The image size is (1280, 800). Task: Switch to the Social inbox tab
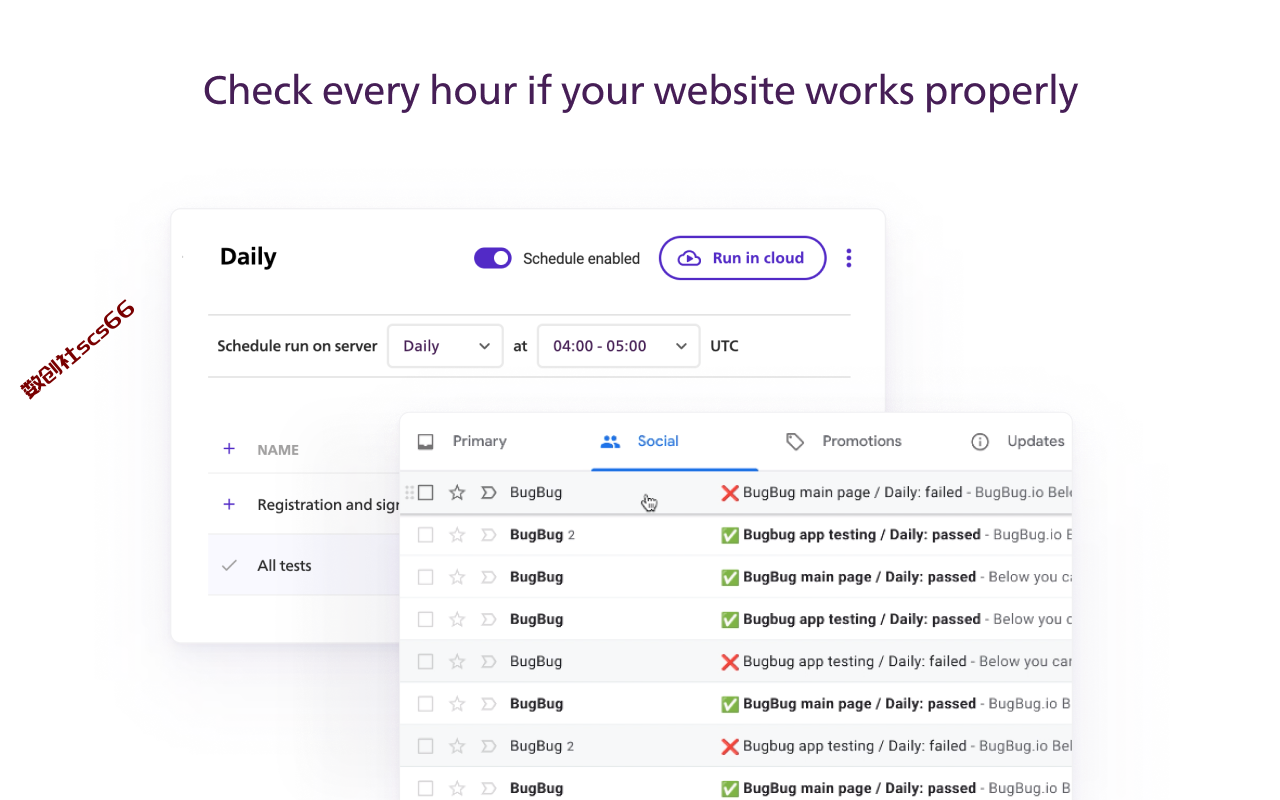pyautogui.click(x=675, y=441)
